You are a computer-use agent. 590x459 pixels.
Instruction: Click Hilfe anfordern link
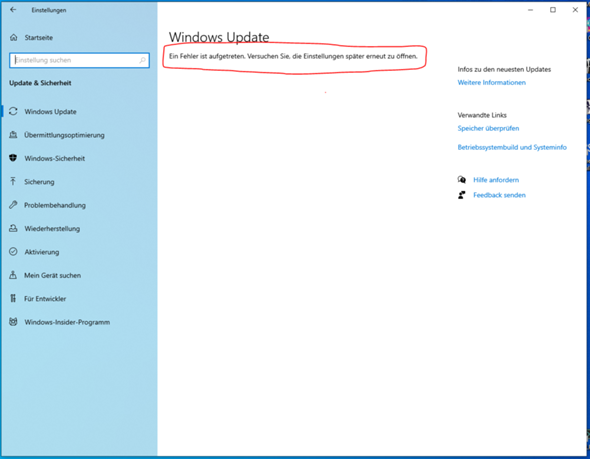[x=496, y=180]
